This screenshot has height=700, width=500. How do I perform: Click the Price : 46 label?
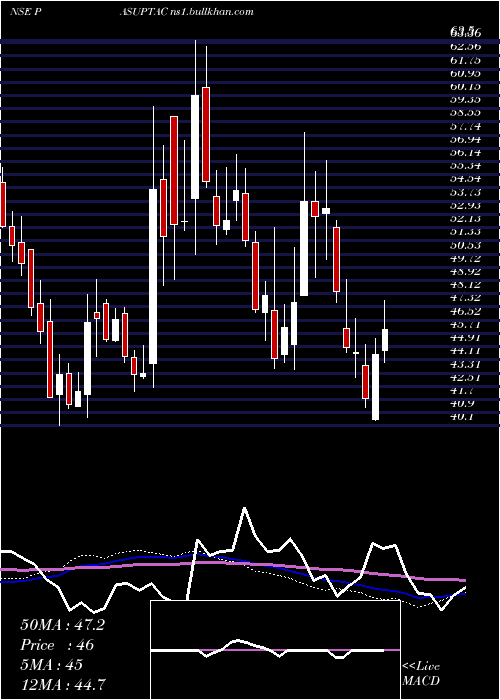[57, 645]
